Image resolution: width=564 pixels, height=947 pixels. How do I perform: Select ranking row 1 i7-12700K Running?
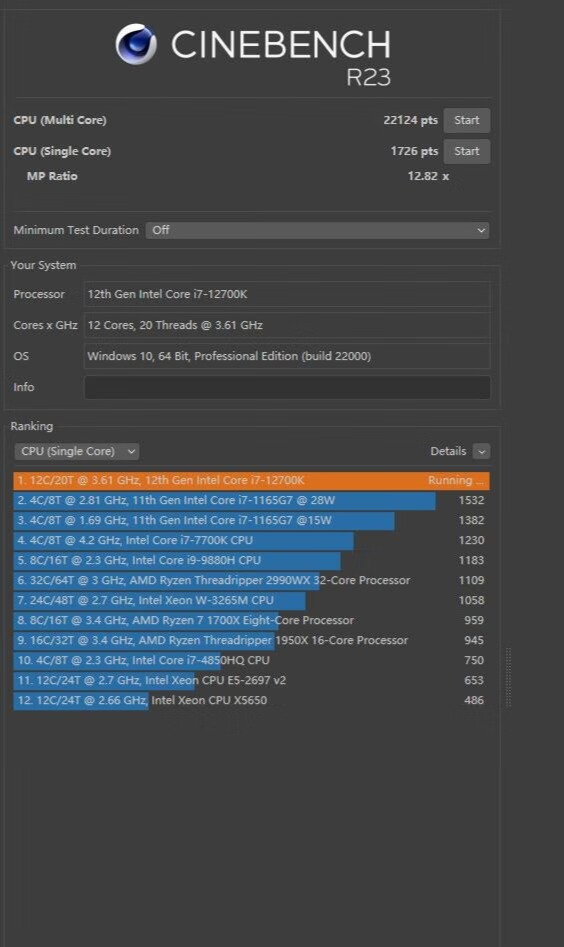251,481
